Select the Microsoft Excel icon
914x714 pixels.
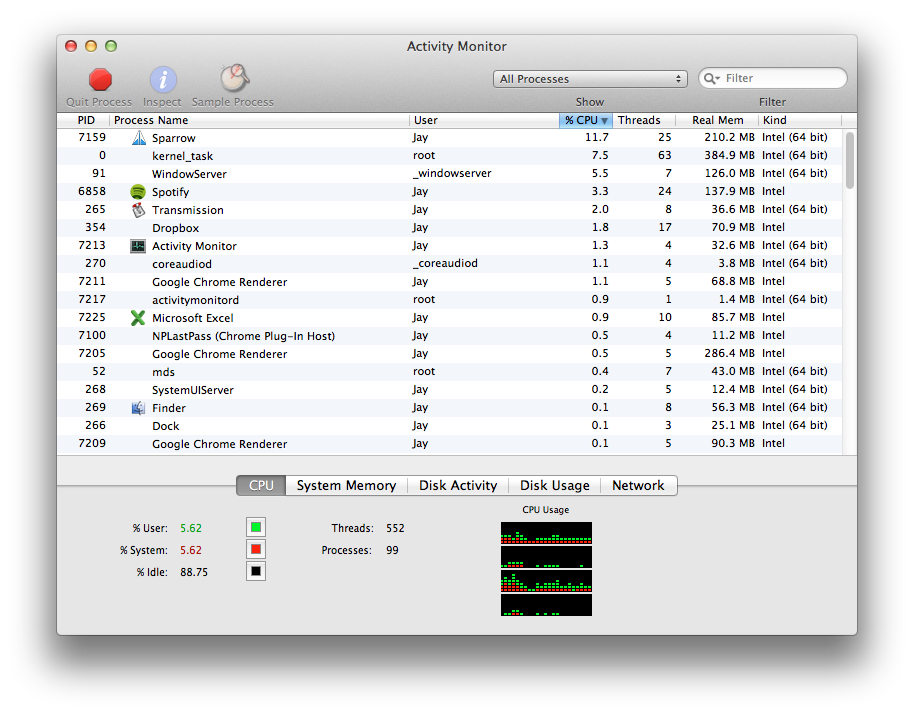tap(138, 318)
